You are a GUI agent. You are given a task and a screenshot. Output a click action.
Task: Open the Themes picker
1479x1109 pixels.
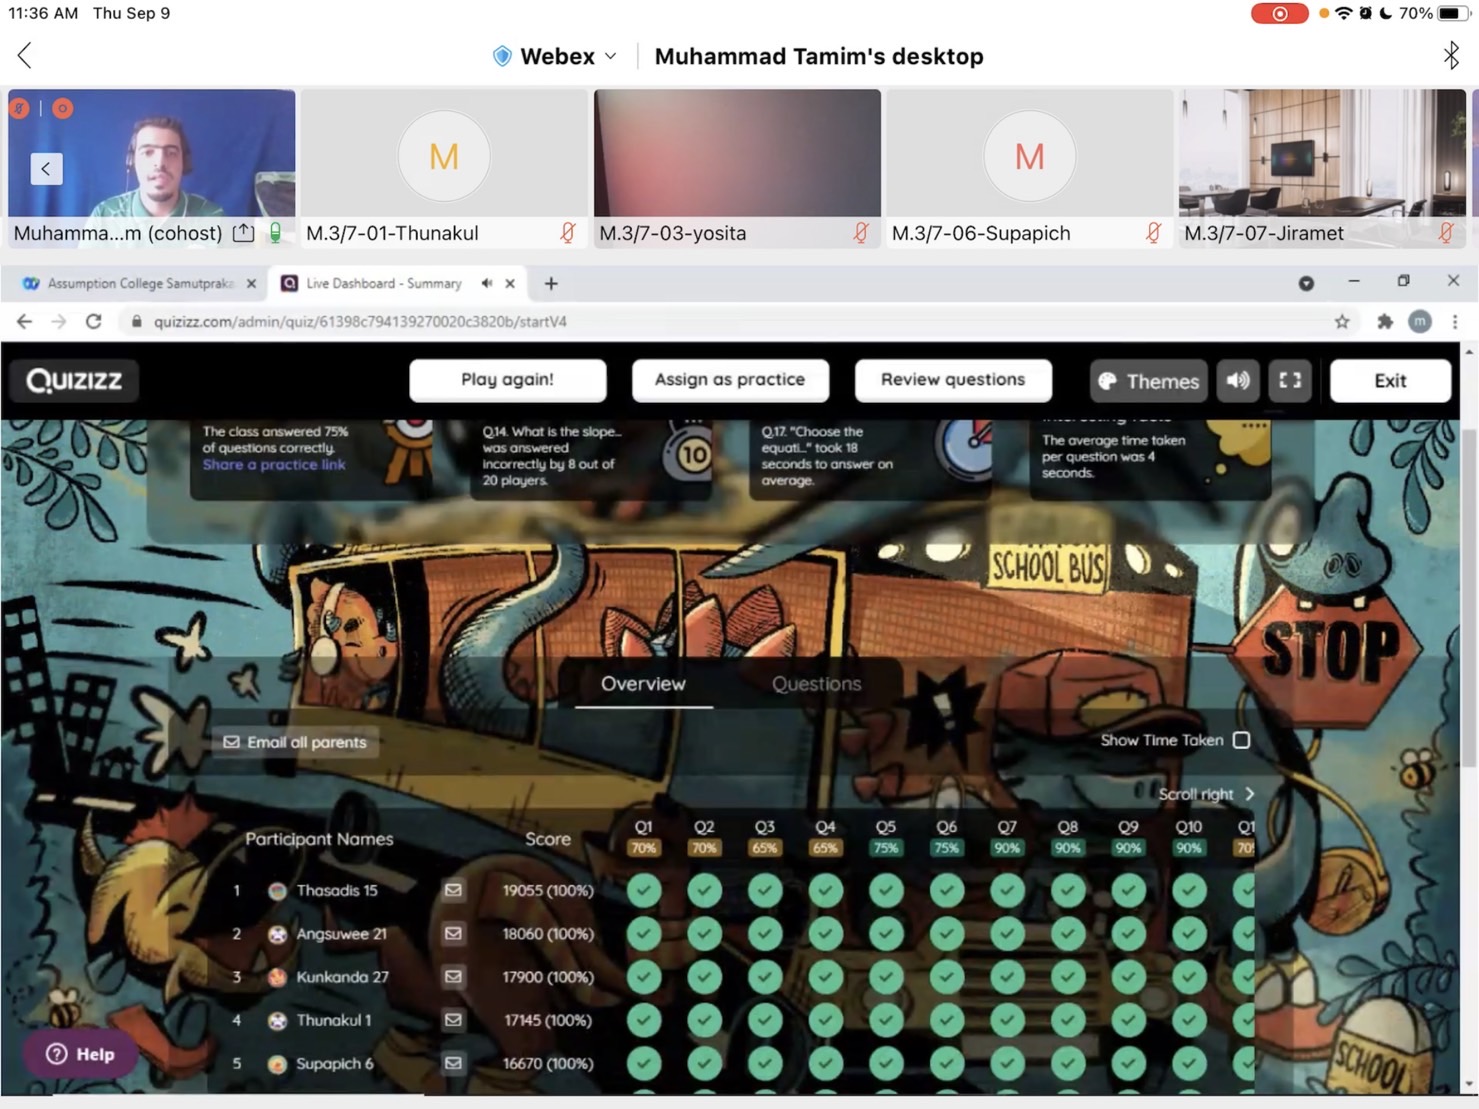tap(1149, 381)
